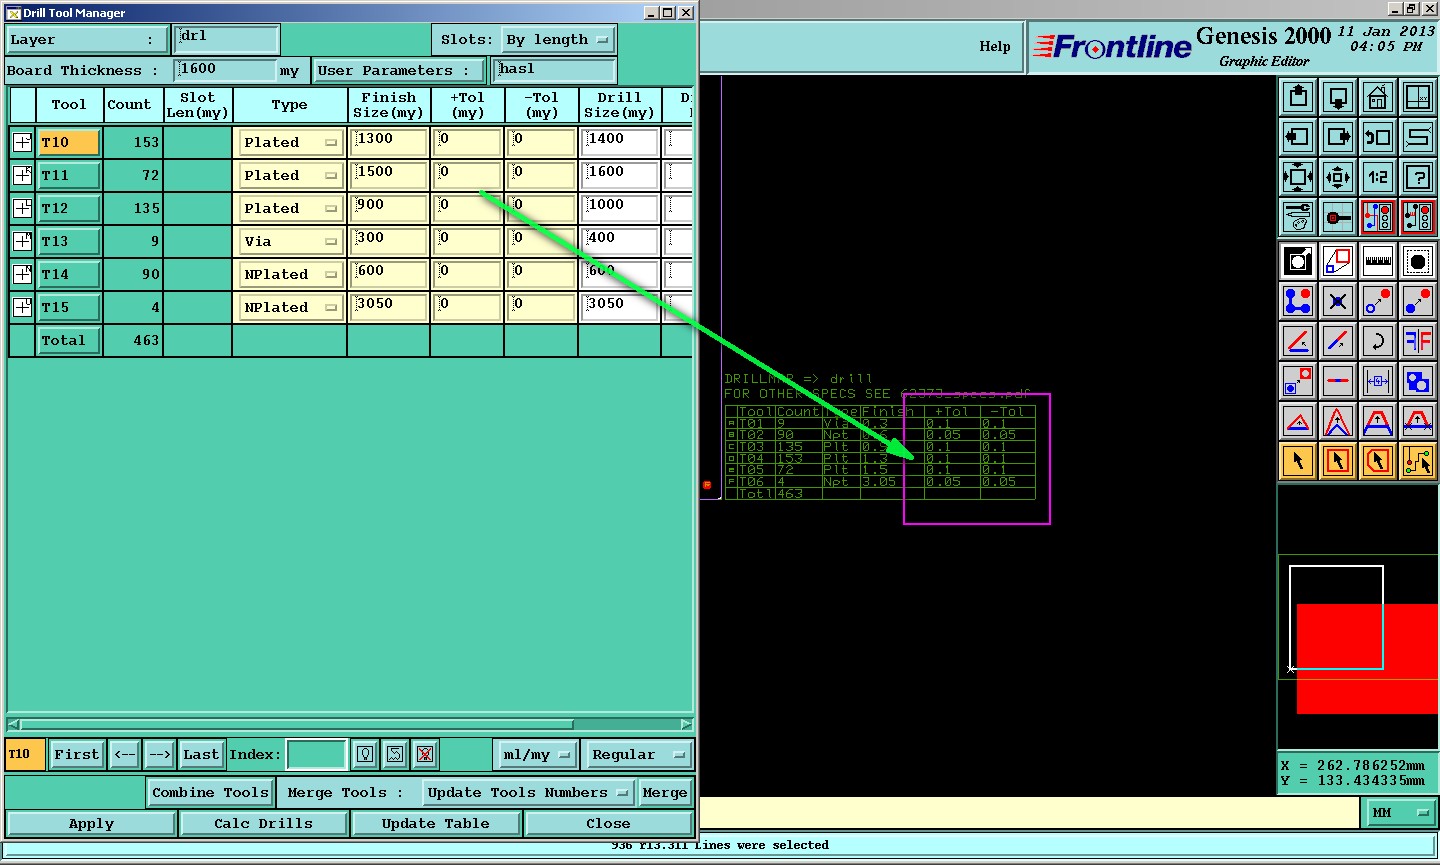Click the XY coordinate grid icon
The image size is (1440, 865).
1418,97
